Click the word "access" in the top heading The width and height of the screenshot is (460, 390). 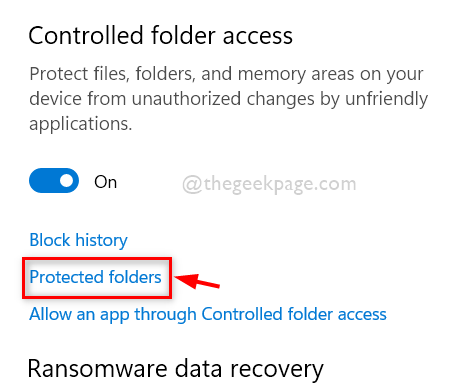[x=258, y=36]
